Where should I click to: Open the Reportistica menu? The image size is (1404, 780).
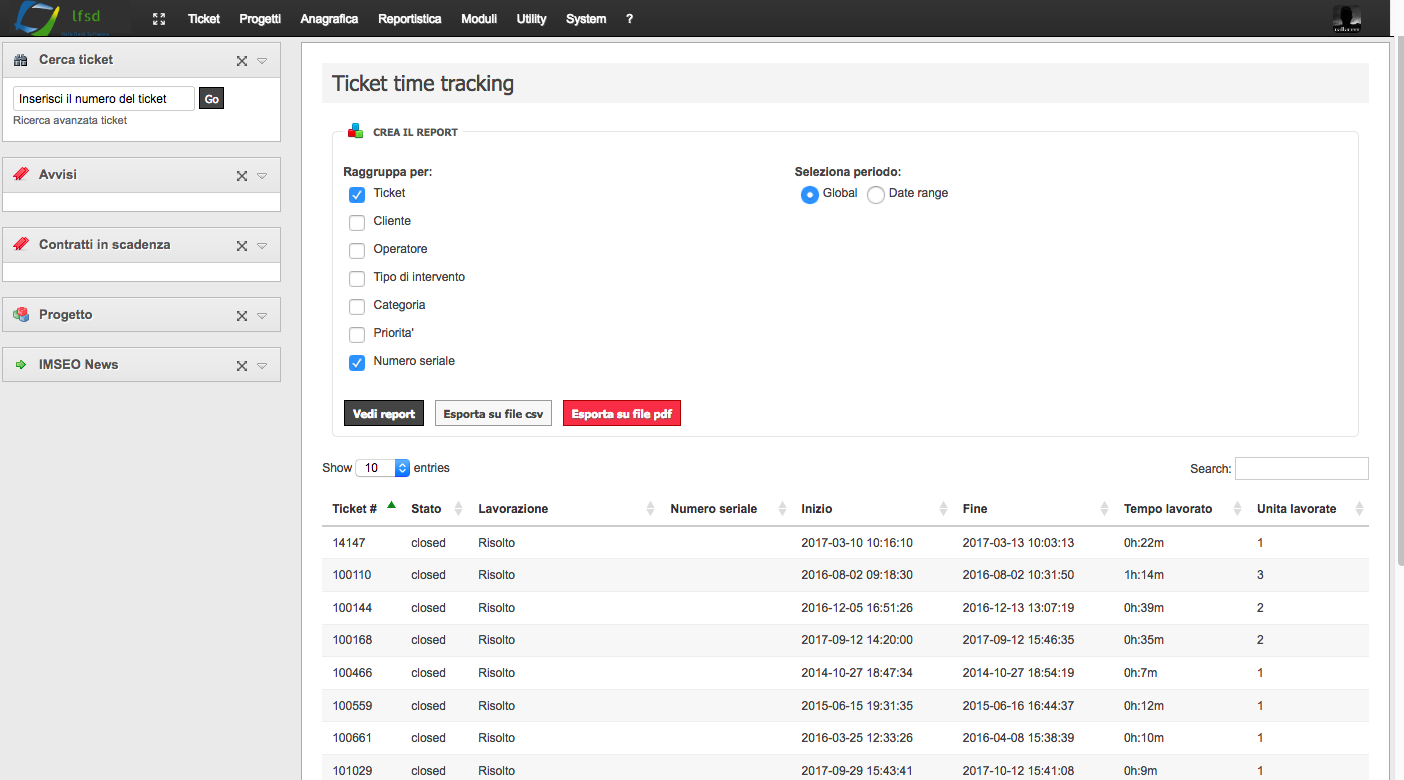point(410,18)
